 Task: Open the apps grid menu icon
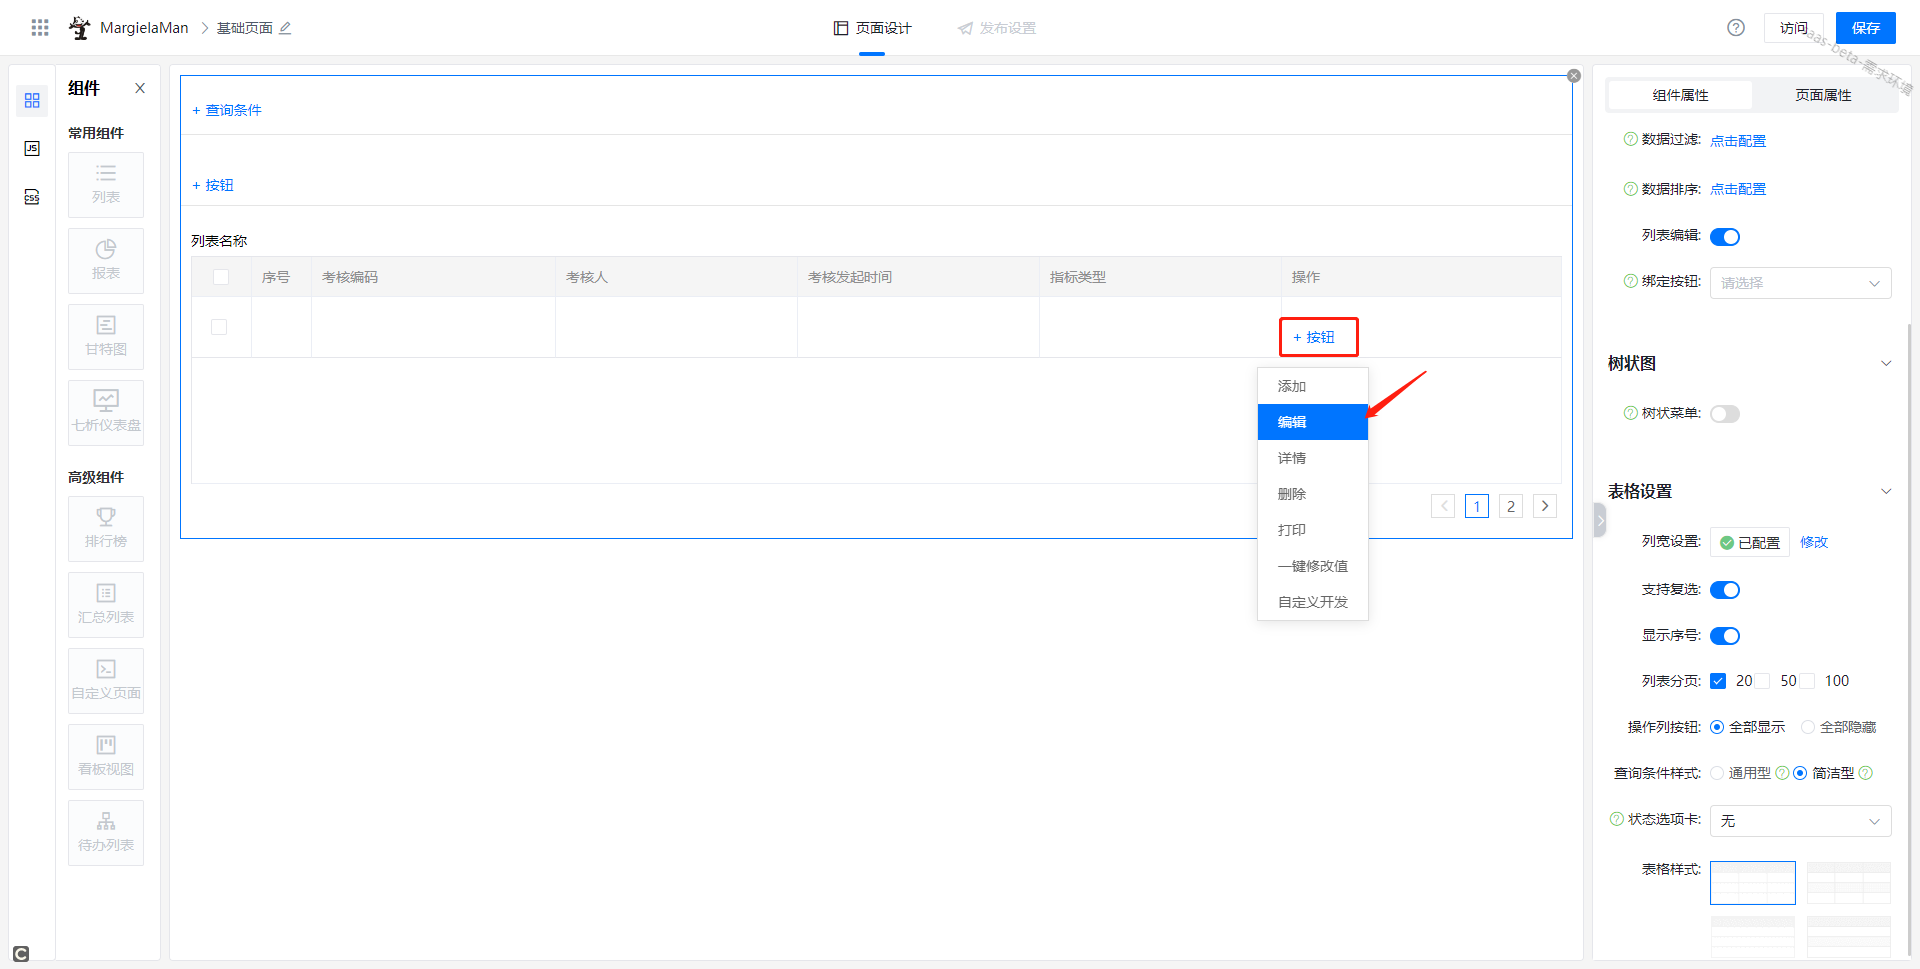[x=40, y=28]
